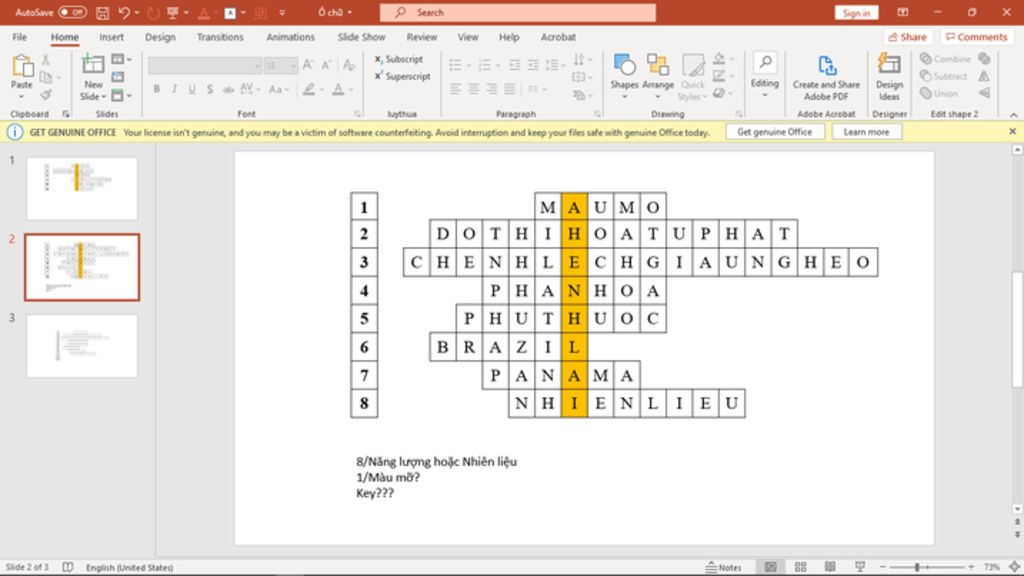Open Design Ideas pane
This screenshot has height=576, width=1024.
[889, 77]
